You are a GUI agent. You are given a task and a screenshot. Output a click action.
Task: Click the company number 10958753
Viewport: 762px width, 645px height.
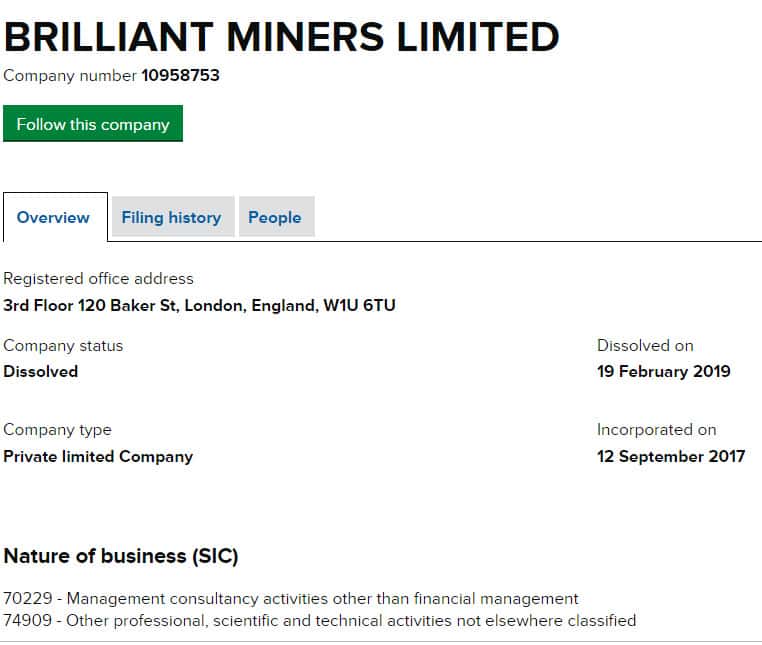pyautogui.click(x=180, y=75)
